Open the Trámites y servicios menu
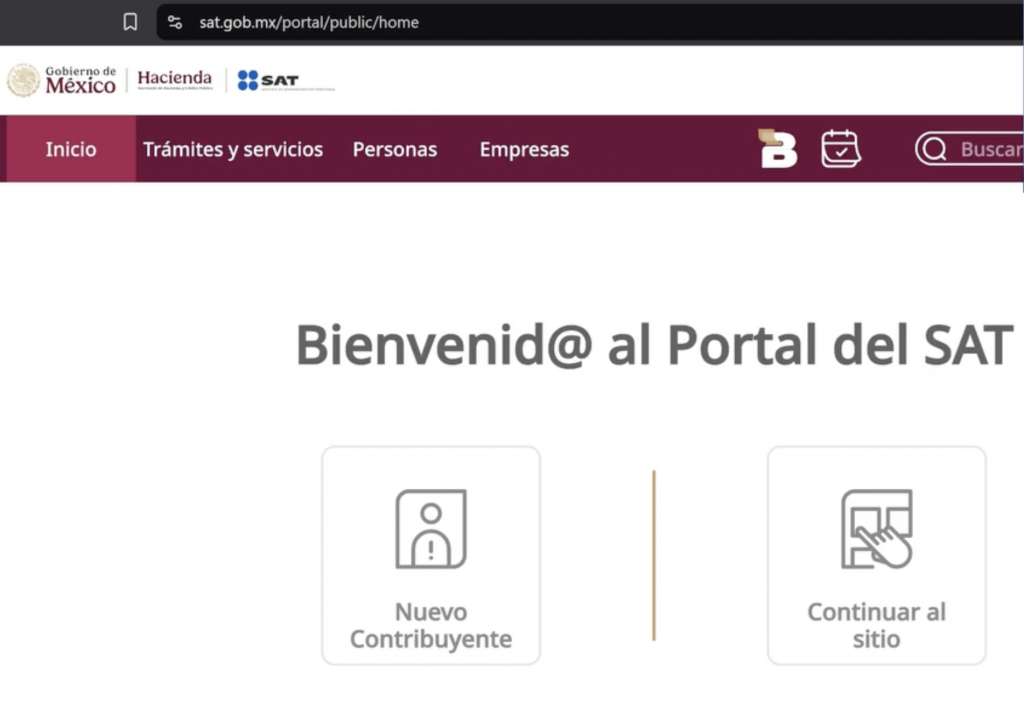 233,149
